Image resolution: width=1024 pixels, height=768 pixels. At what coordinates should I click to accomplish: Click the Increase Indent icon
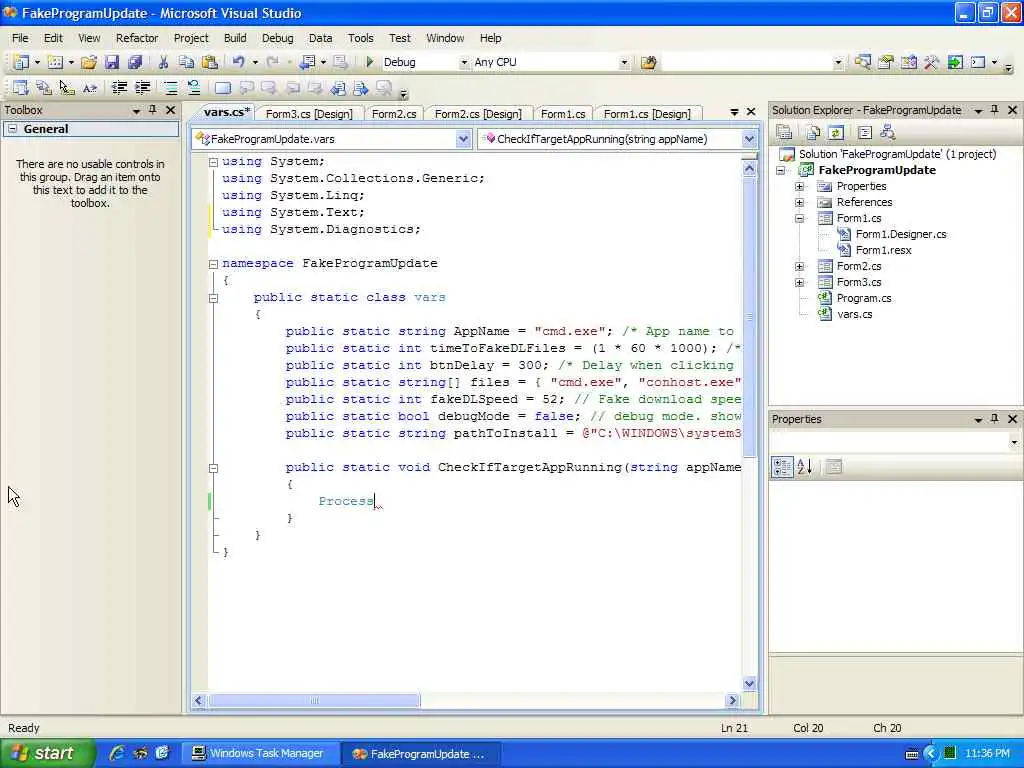point(142,88)
